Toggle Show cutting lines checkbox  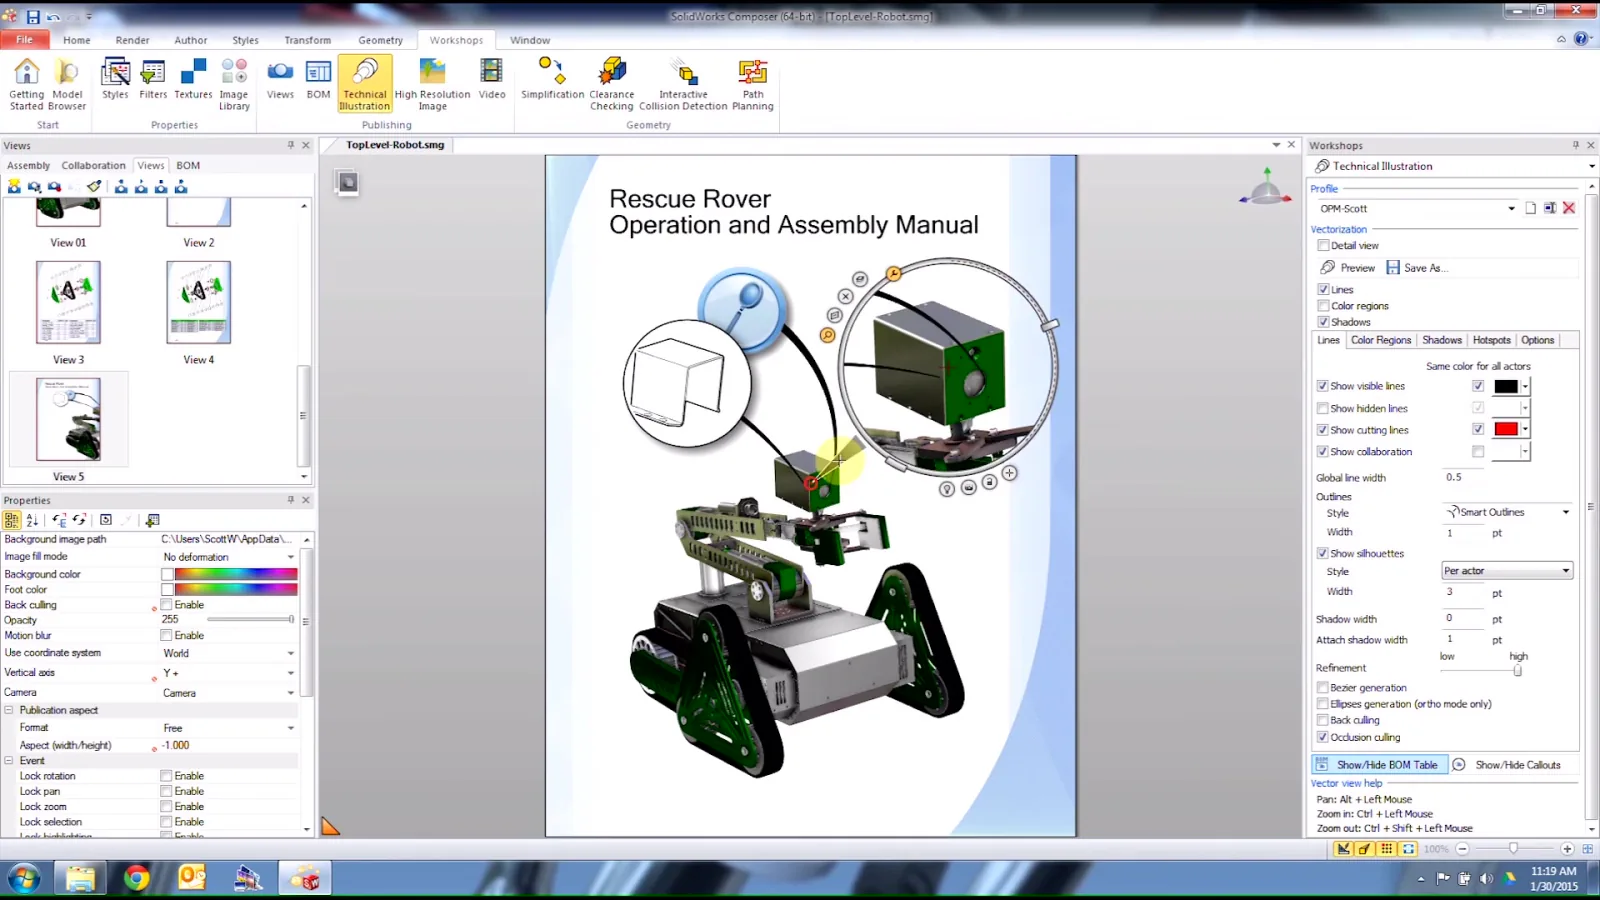pyautogui.click(x=1323, y=430)
